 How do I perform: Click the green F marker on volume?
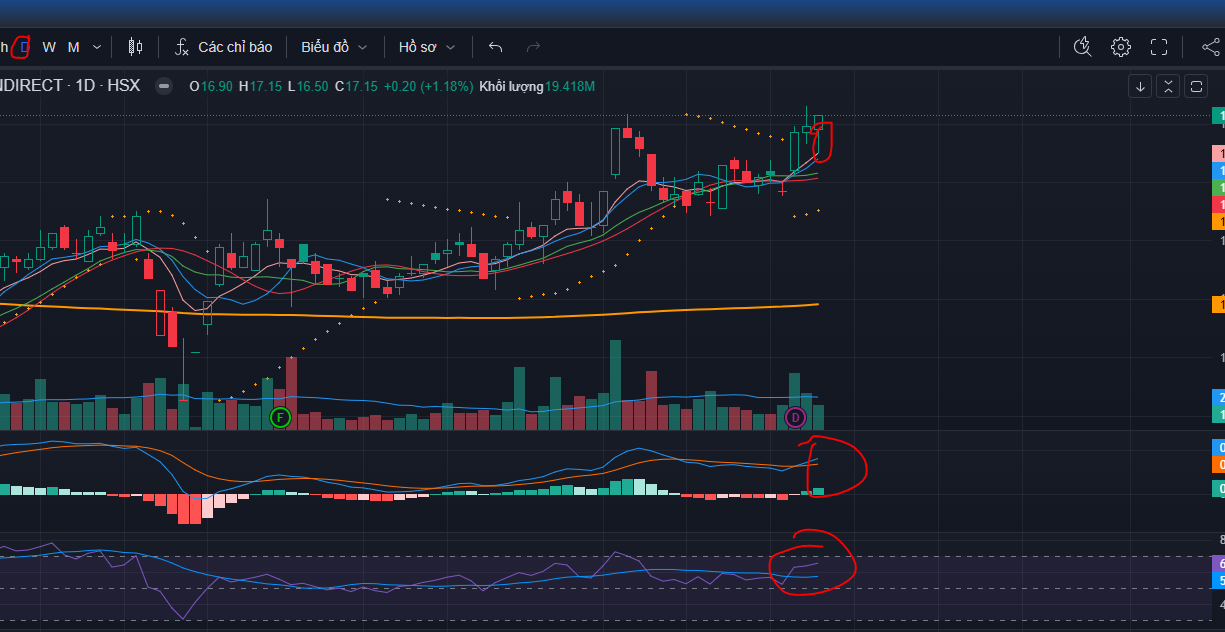280,417
